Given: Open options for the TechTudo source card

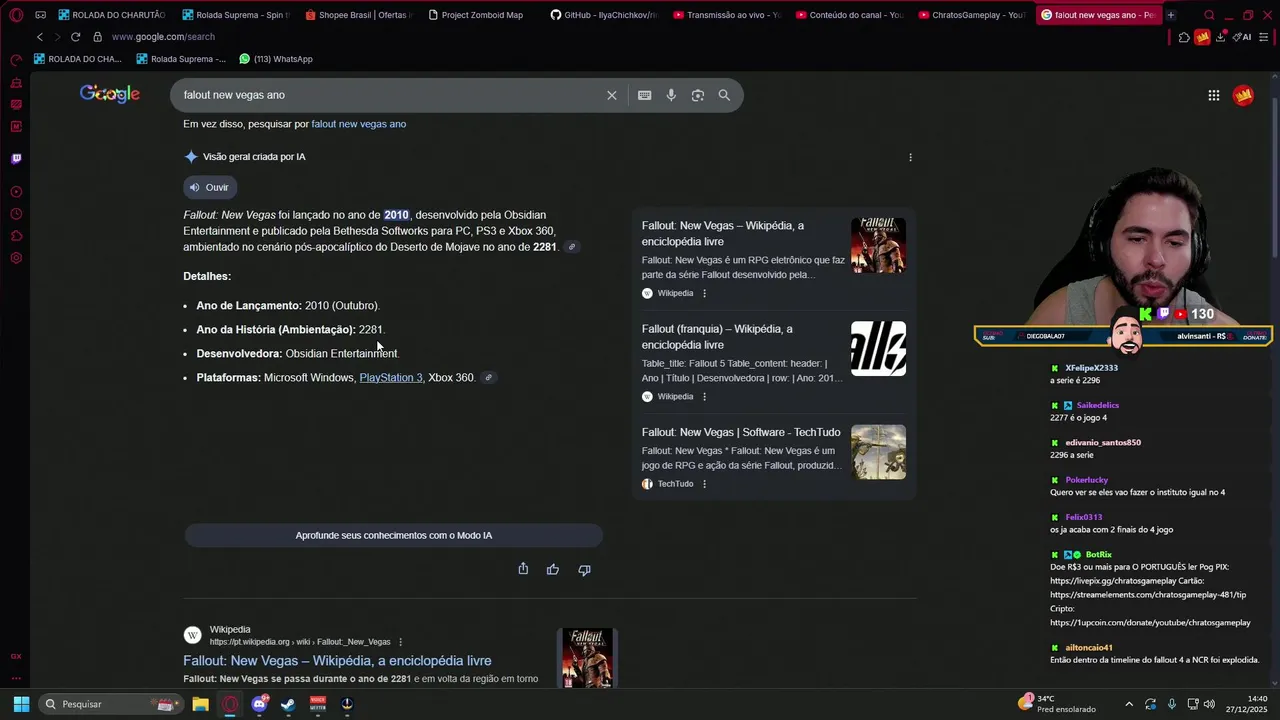Looking at the screenshot, I should coord(704,484).
